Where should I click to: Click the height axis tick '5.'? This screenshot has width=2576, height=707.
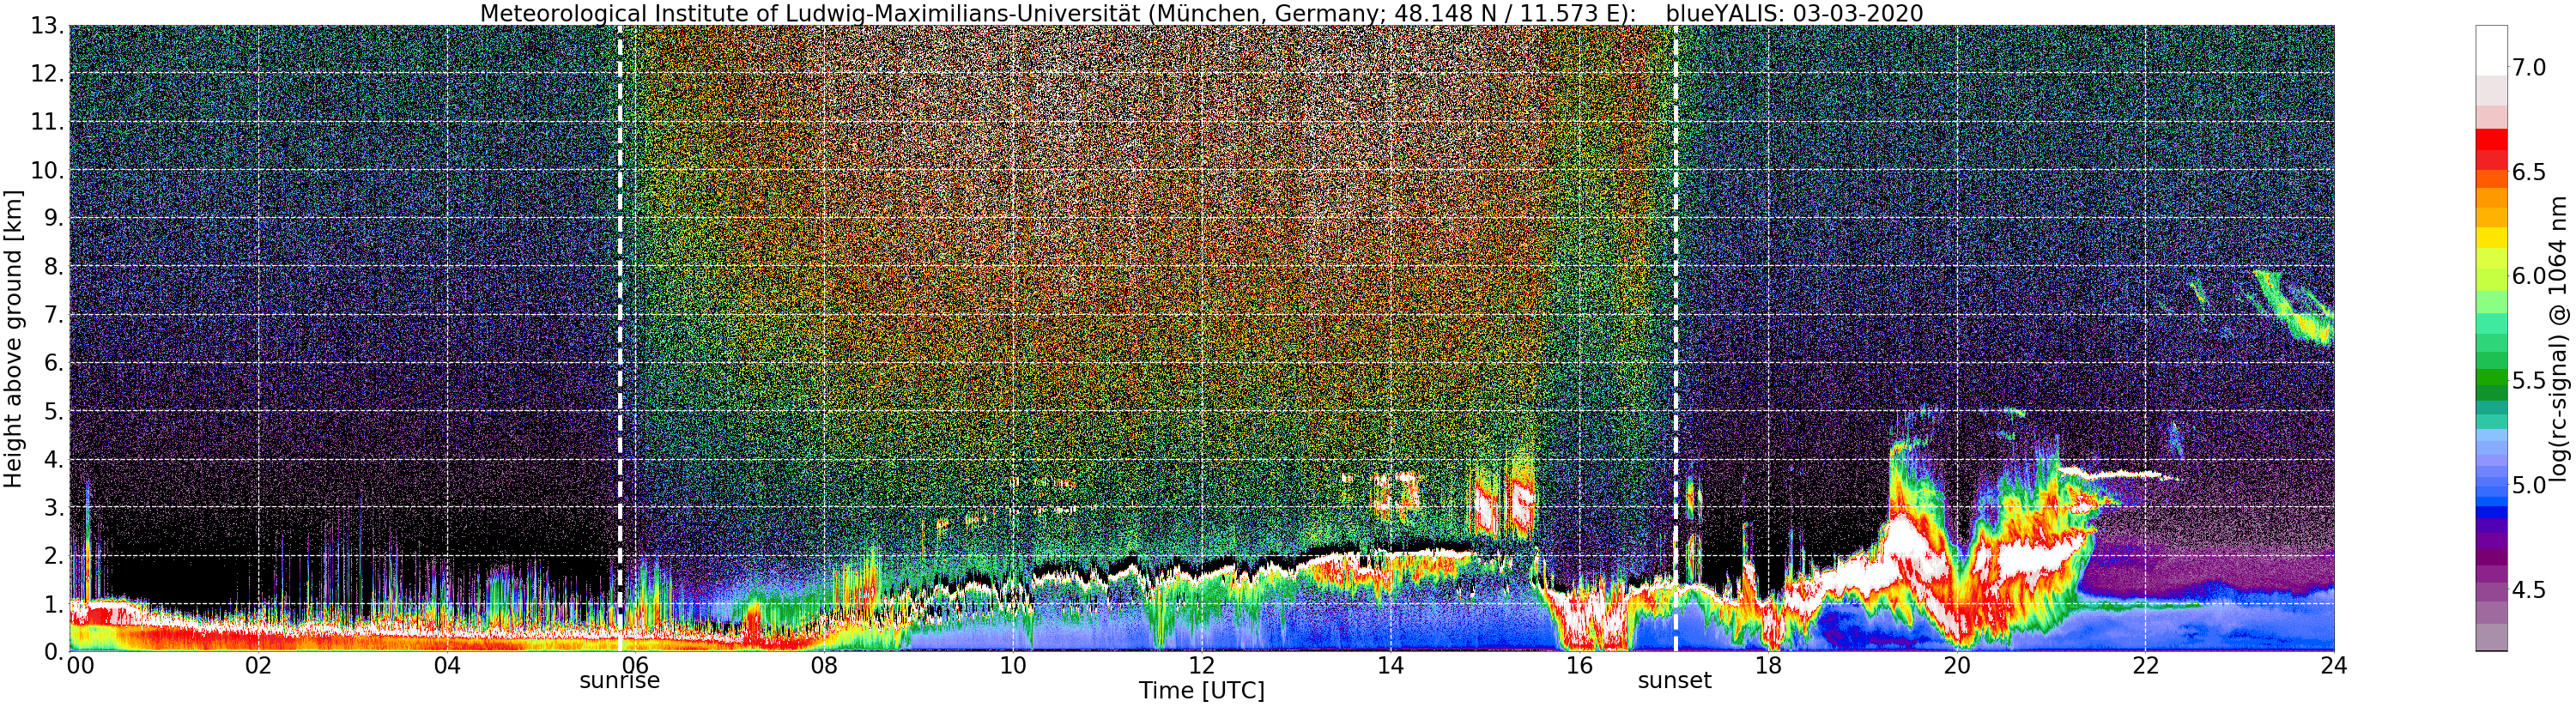click(x=53, y=411)
